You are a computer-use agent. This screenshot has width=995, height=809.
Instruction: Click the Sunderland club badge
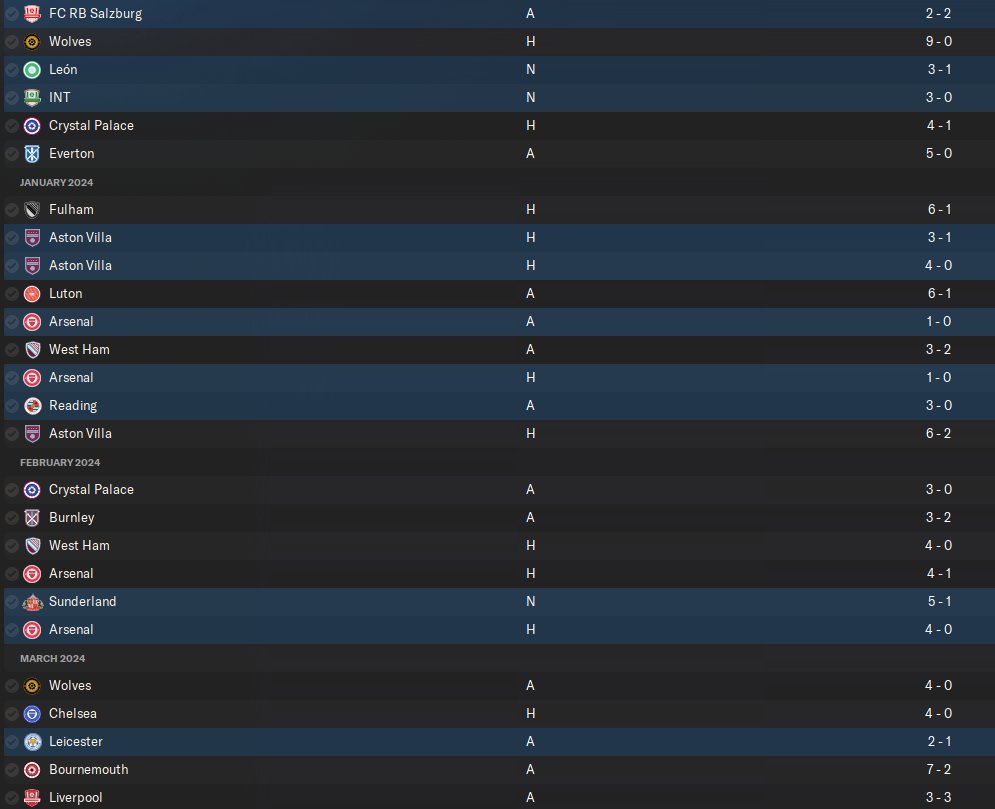point(32,602)
